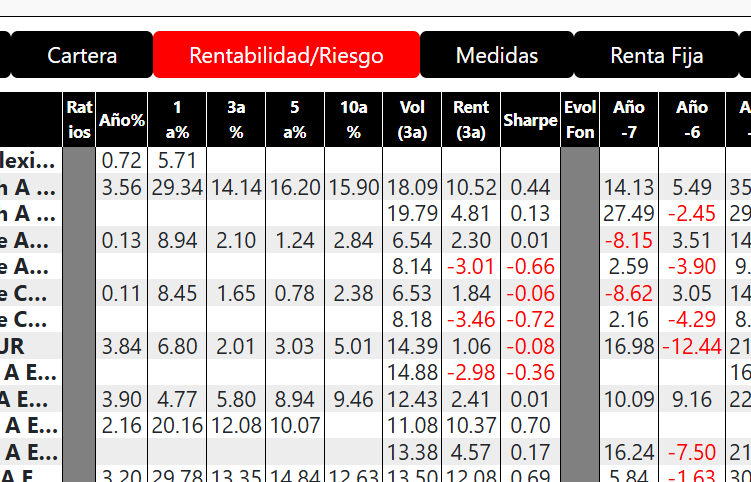Click the 3.84 Año% cell
Image resolution: width=751 pixels, height=482 pixels.
point(122,346)
